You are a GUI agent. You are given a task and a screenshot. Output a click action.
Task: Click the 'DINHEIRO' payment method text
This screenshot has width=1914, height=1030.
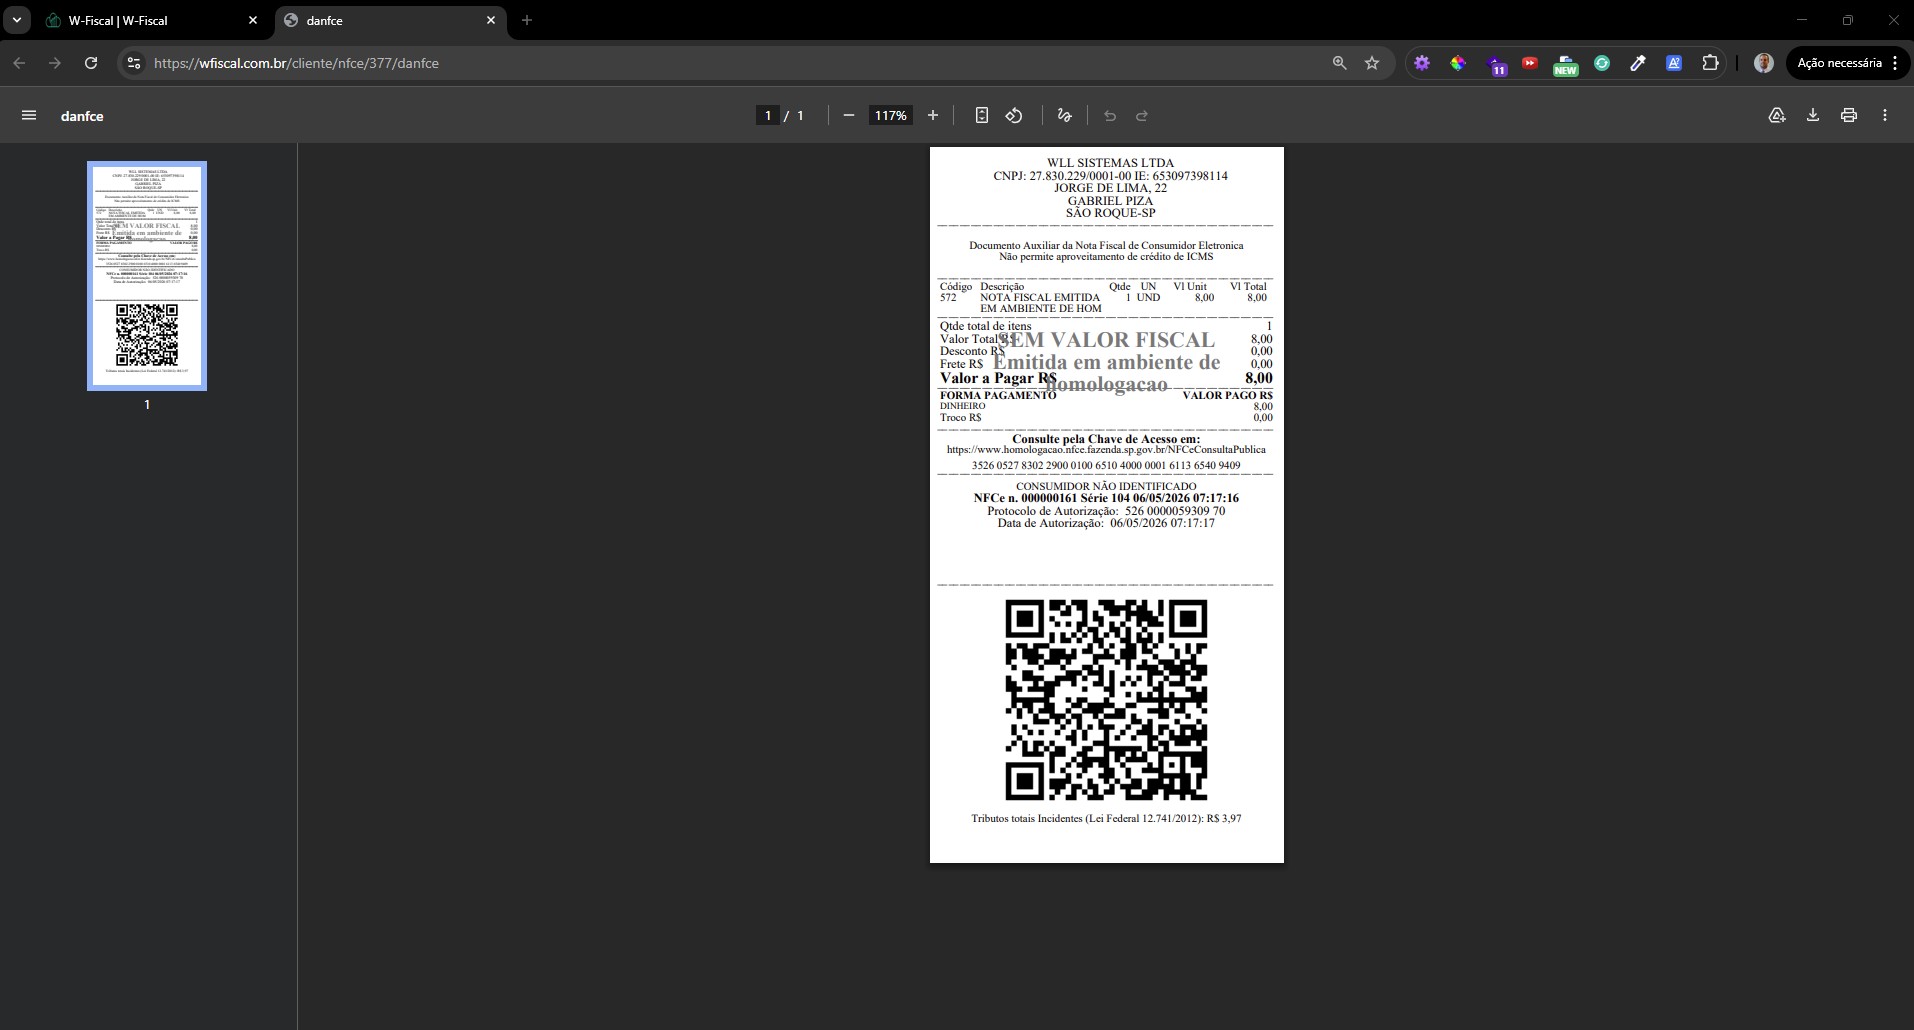pos(962,406)
